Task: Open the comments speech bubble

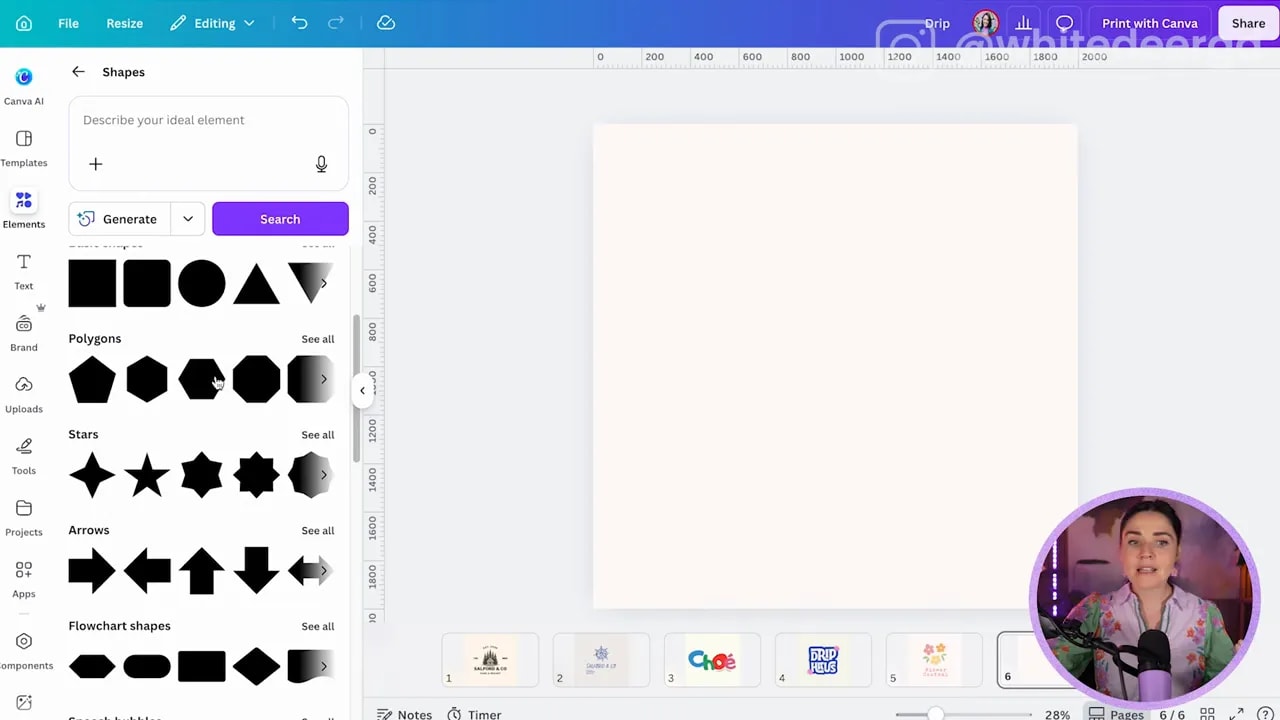Action: pyautogui.click(x=1064, y=23)
